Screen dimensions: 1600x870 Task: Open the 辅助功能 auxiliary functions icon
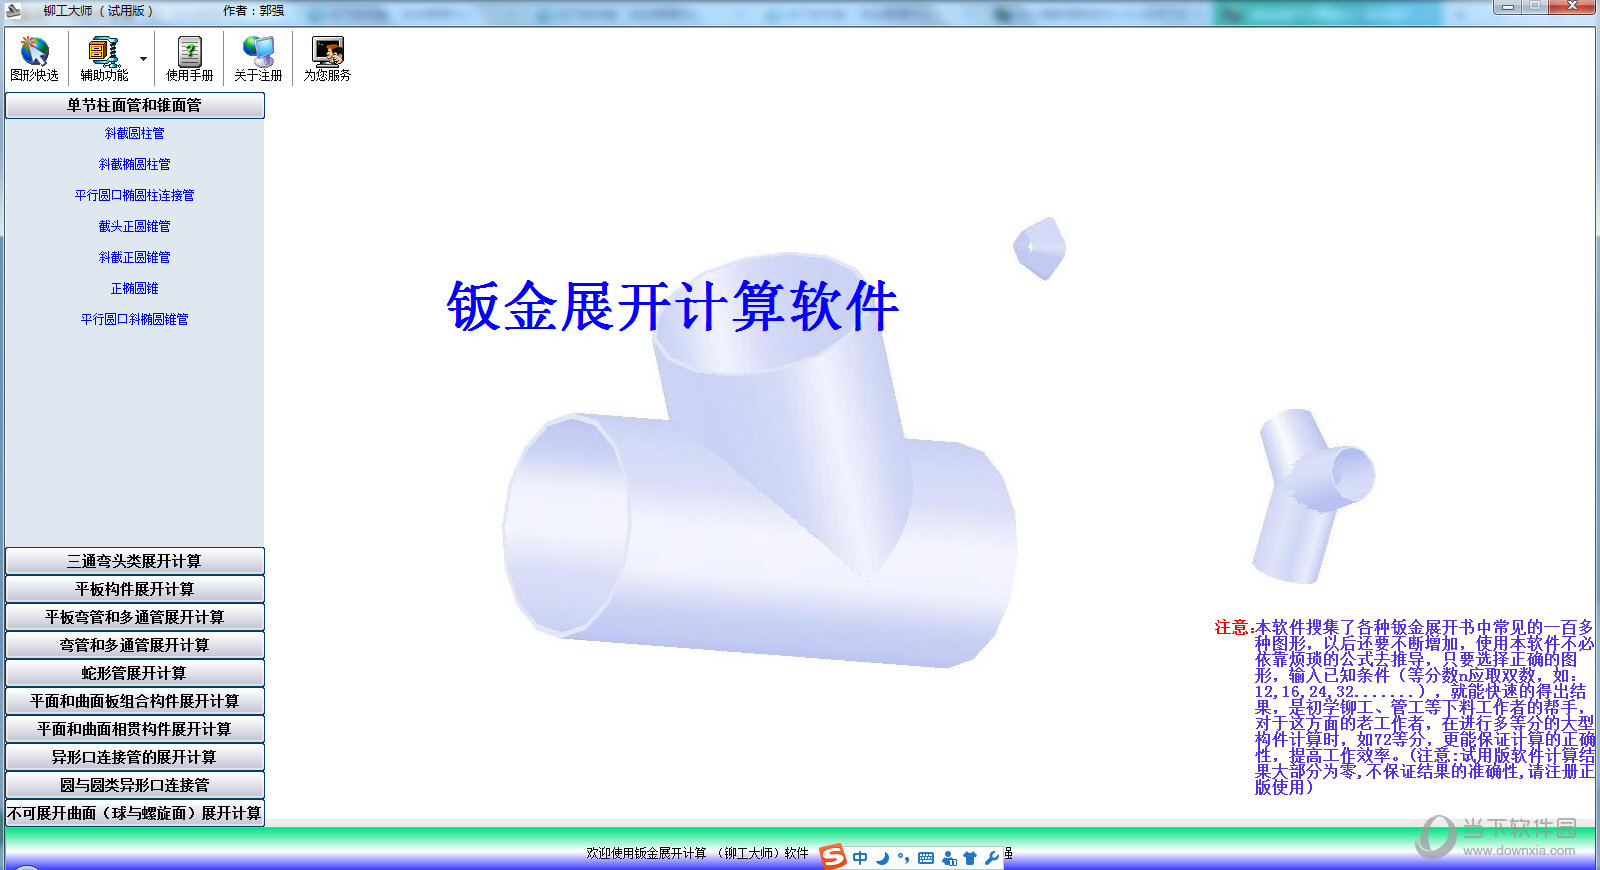[x=104, y=59]
